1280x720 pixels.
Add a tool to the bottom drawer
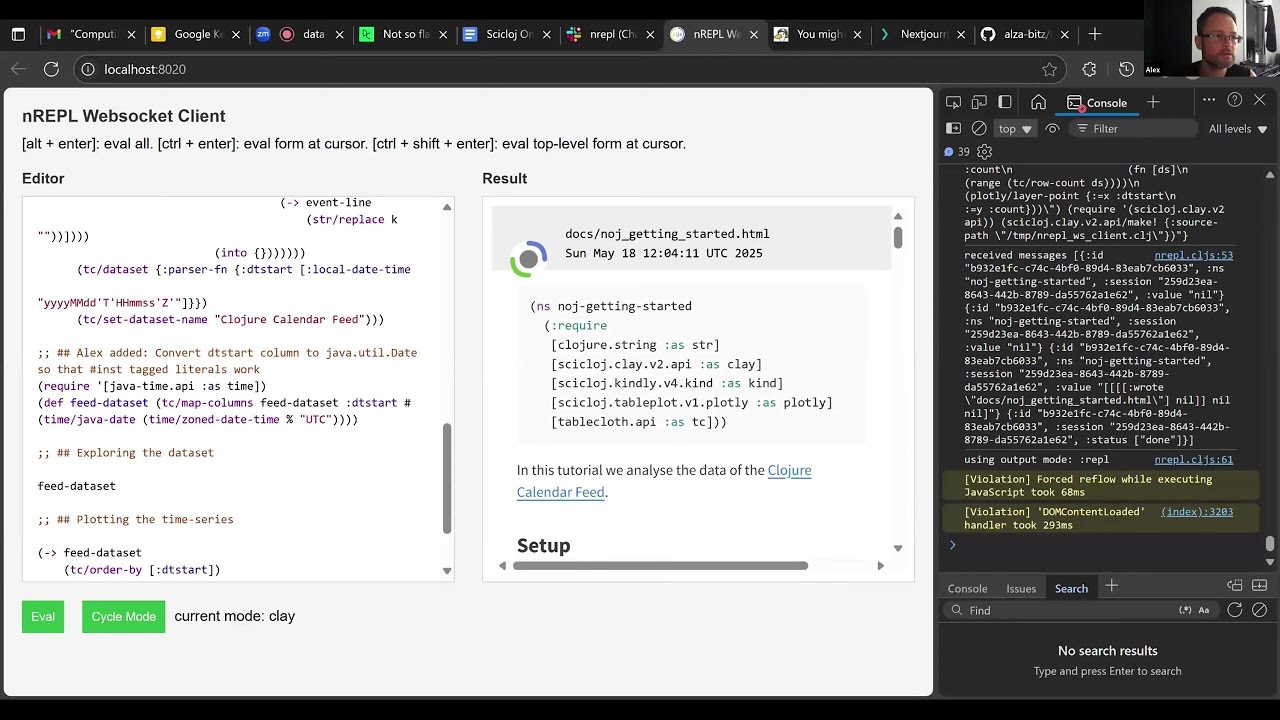[x=1111, y=586]
